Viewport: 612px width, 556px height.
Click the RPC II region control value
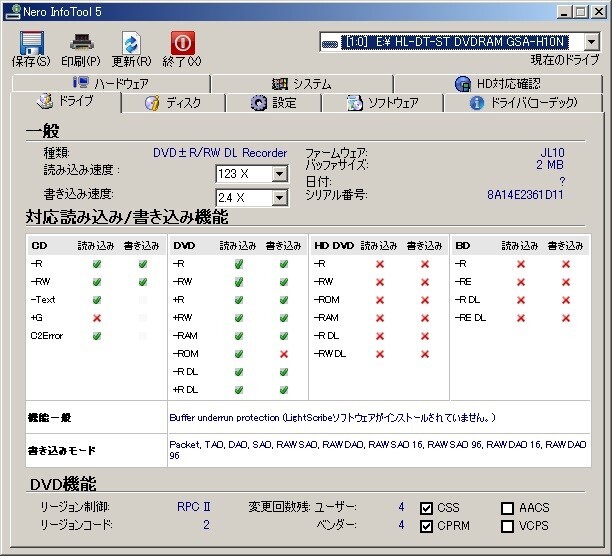pos(194,507)
